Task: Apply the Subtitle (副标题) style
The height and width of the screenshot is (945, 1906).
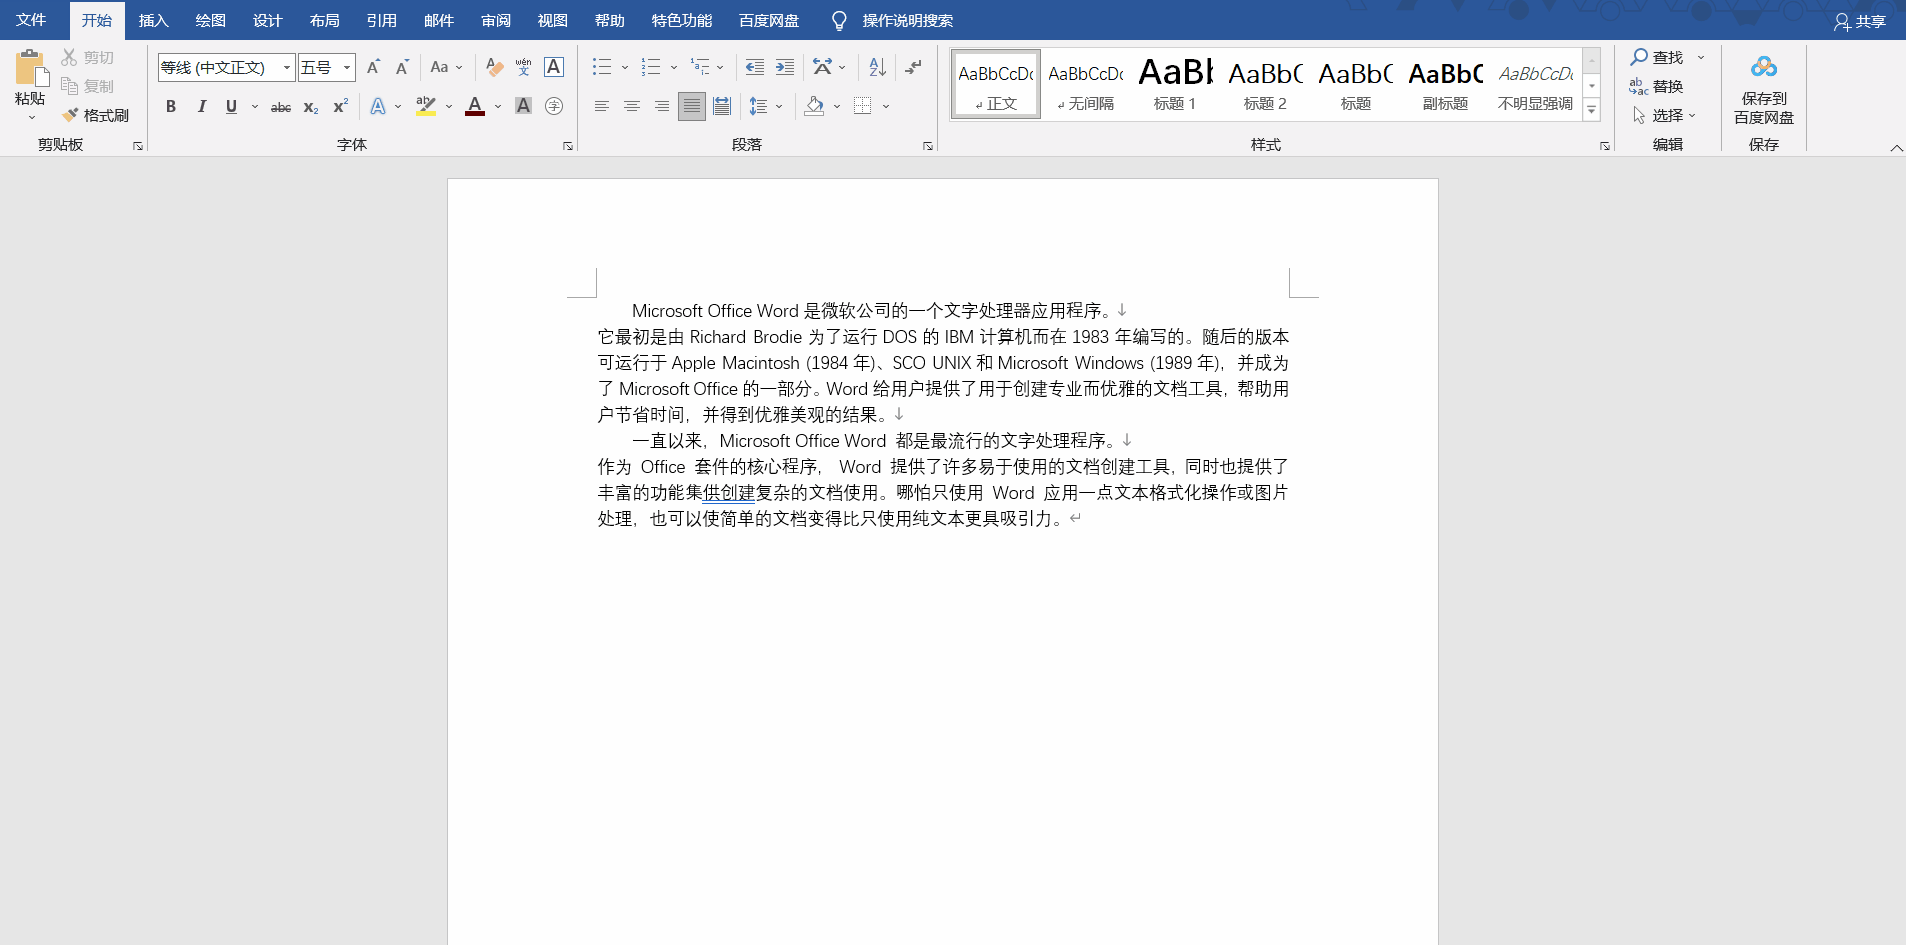Action: 1445,85
